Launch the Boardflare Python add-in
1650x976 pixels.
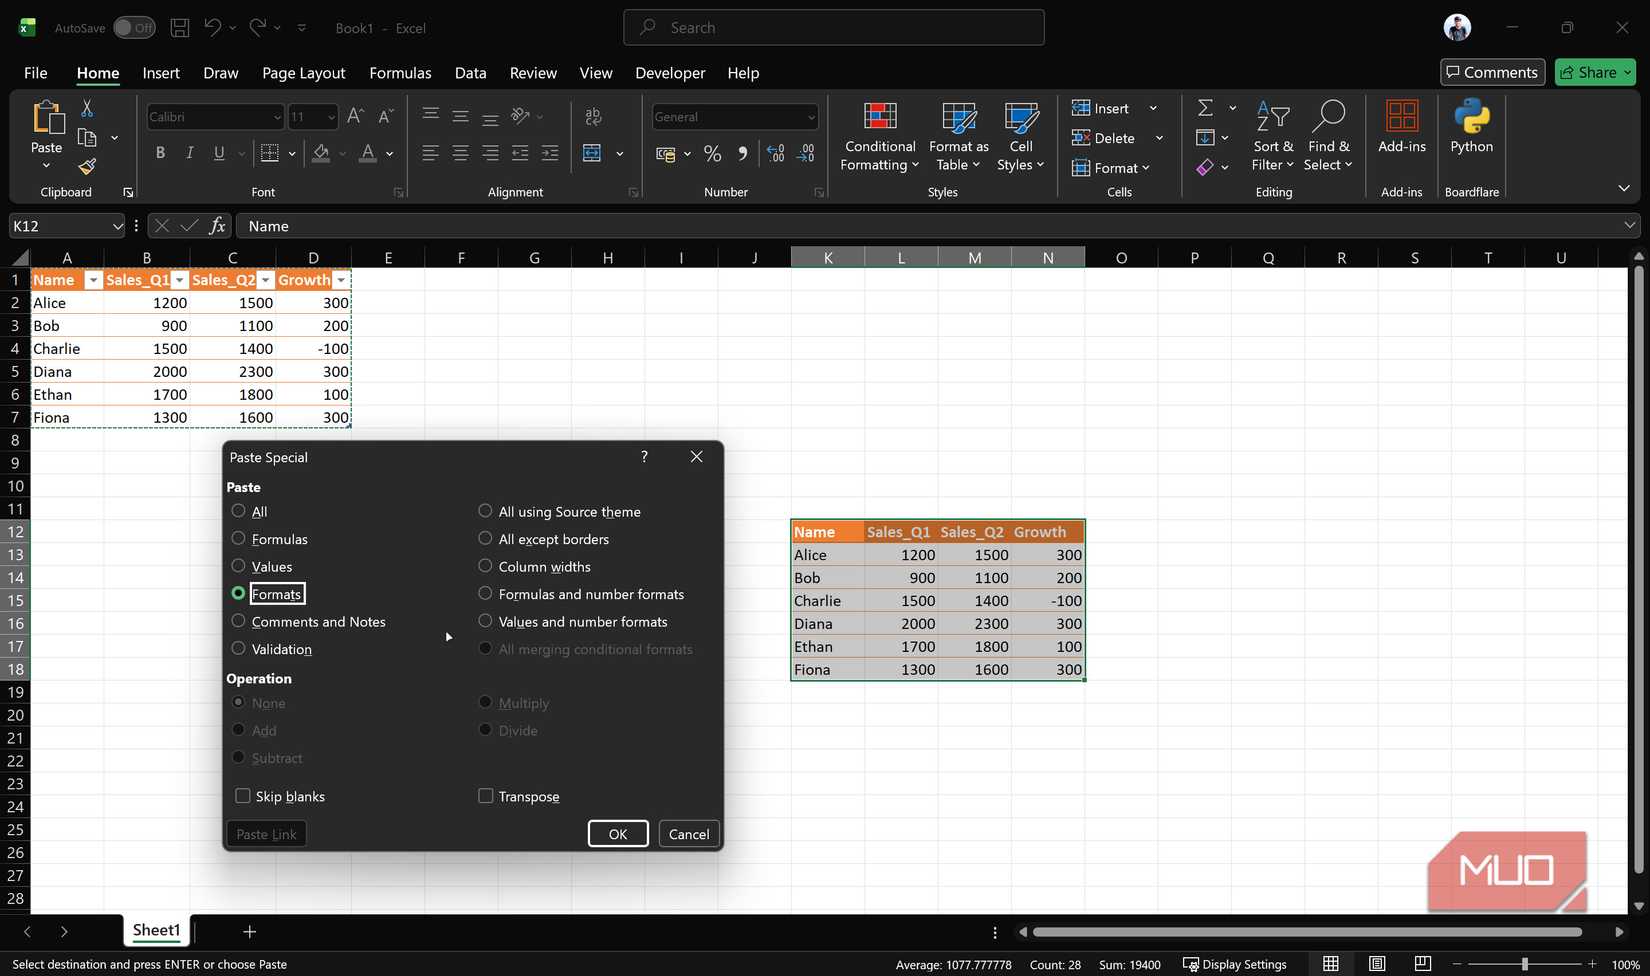(x=1472, y=127)
